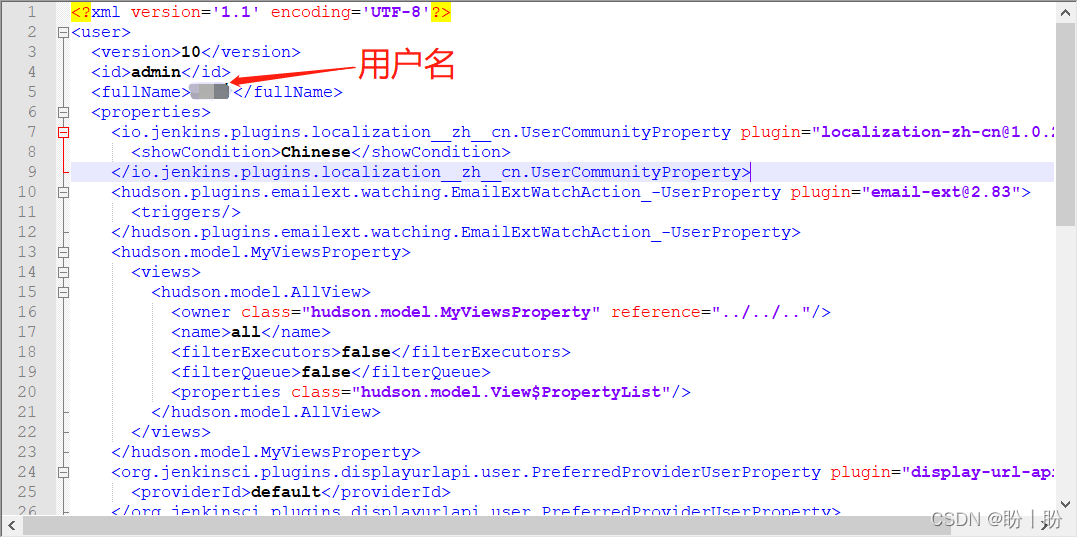Image resolution: width=1078 pixels, height=538 pixels.
Task: Collapse the red UserCommunityProperty fold marker on line 7
Action: 64,132
